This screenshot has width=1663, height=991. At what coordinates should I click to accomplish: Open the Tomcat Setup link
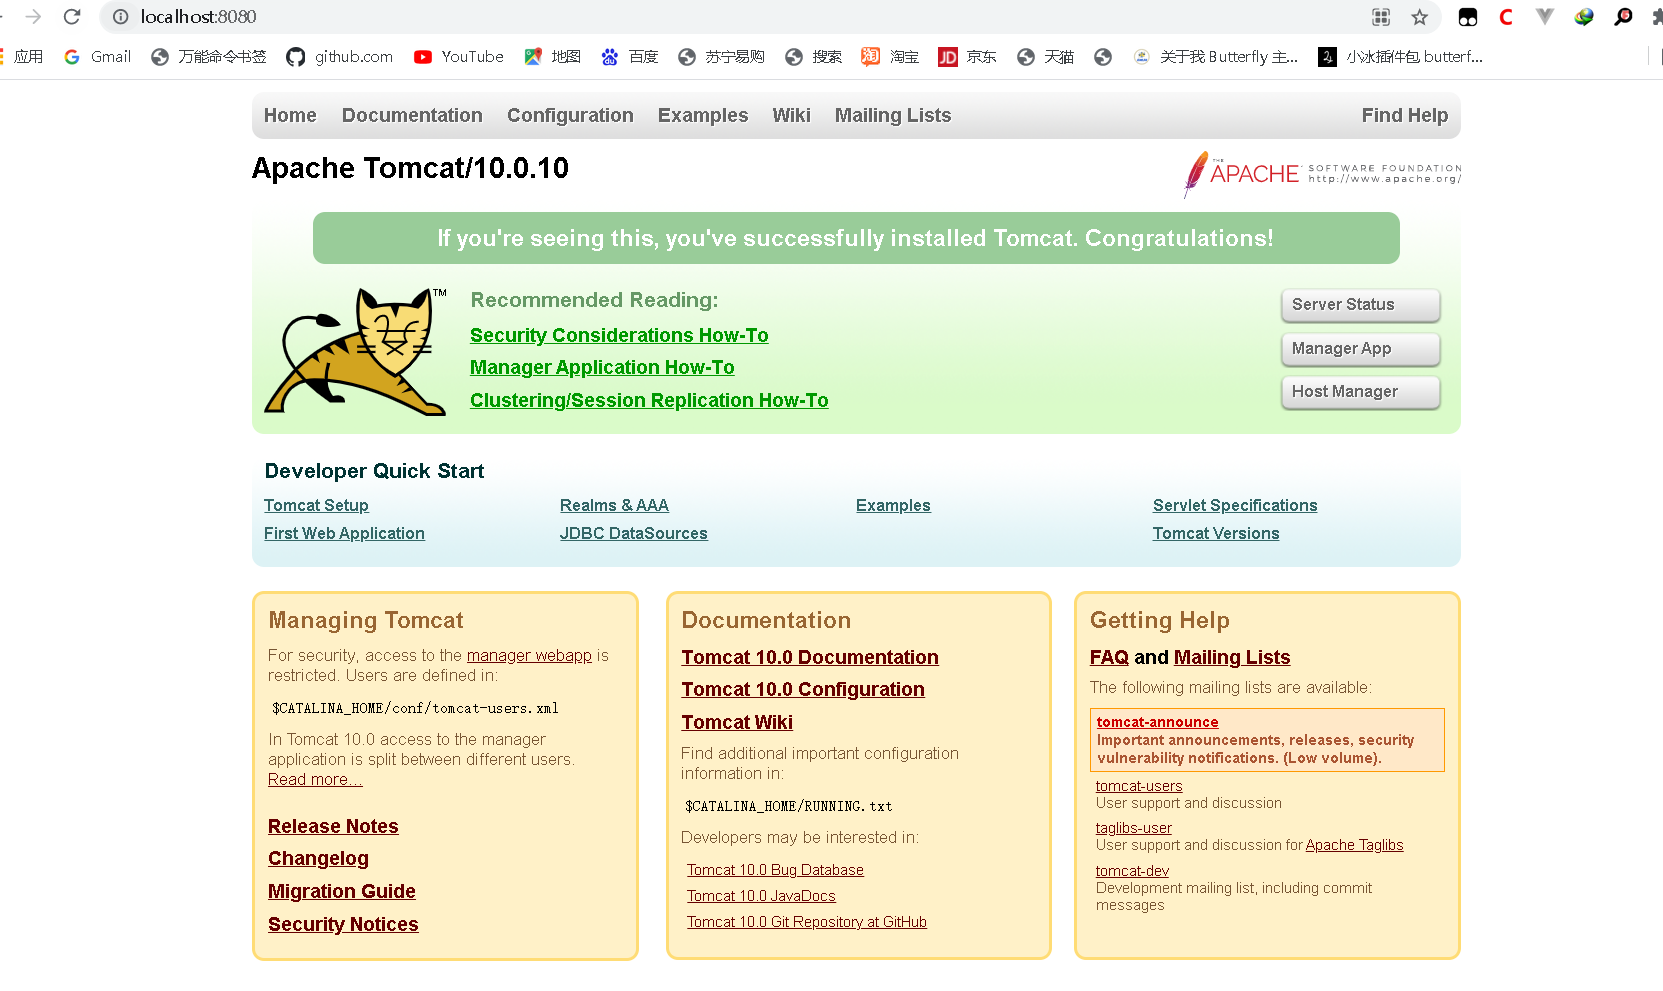(316, 505)
